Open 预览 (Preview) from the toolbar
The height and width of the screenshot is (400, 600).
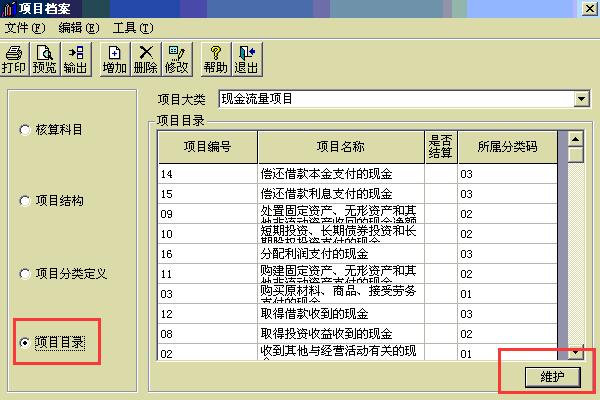[x=44, y=59]
